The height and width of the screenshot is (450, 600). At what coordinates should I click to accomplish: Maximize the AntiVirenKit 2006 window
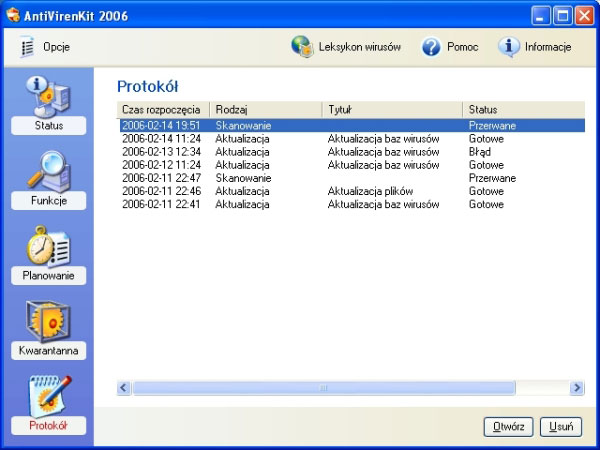point(562,16)
